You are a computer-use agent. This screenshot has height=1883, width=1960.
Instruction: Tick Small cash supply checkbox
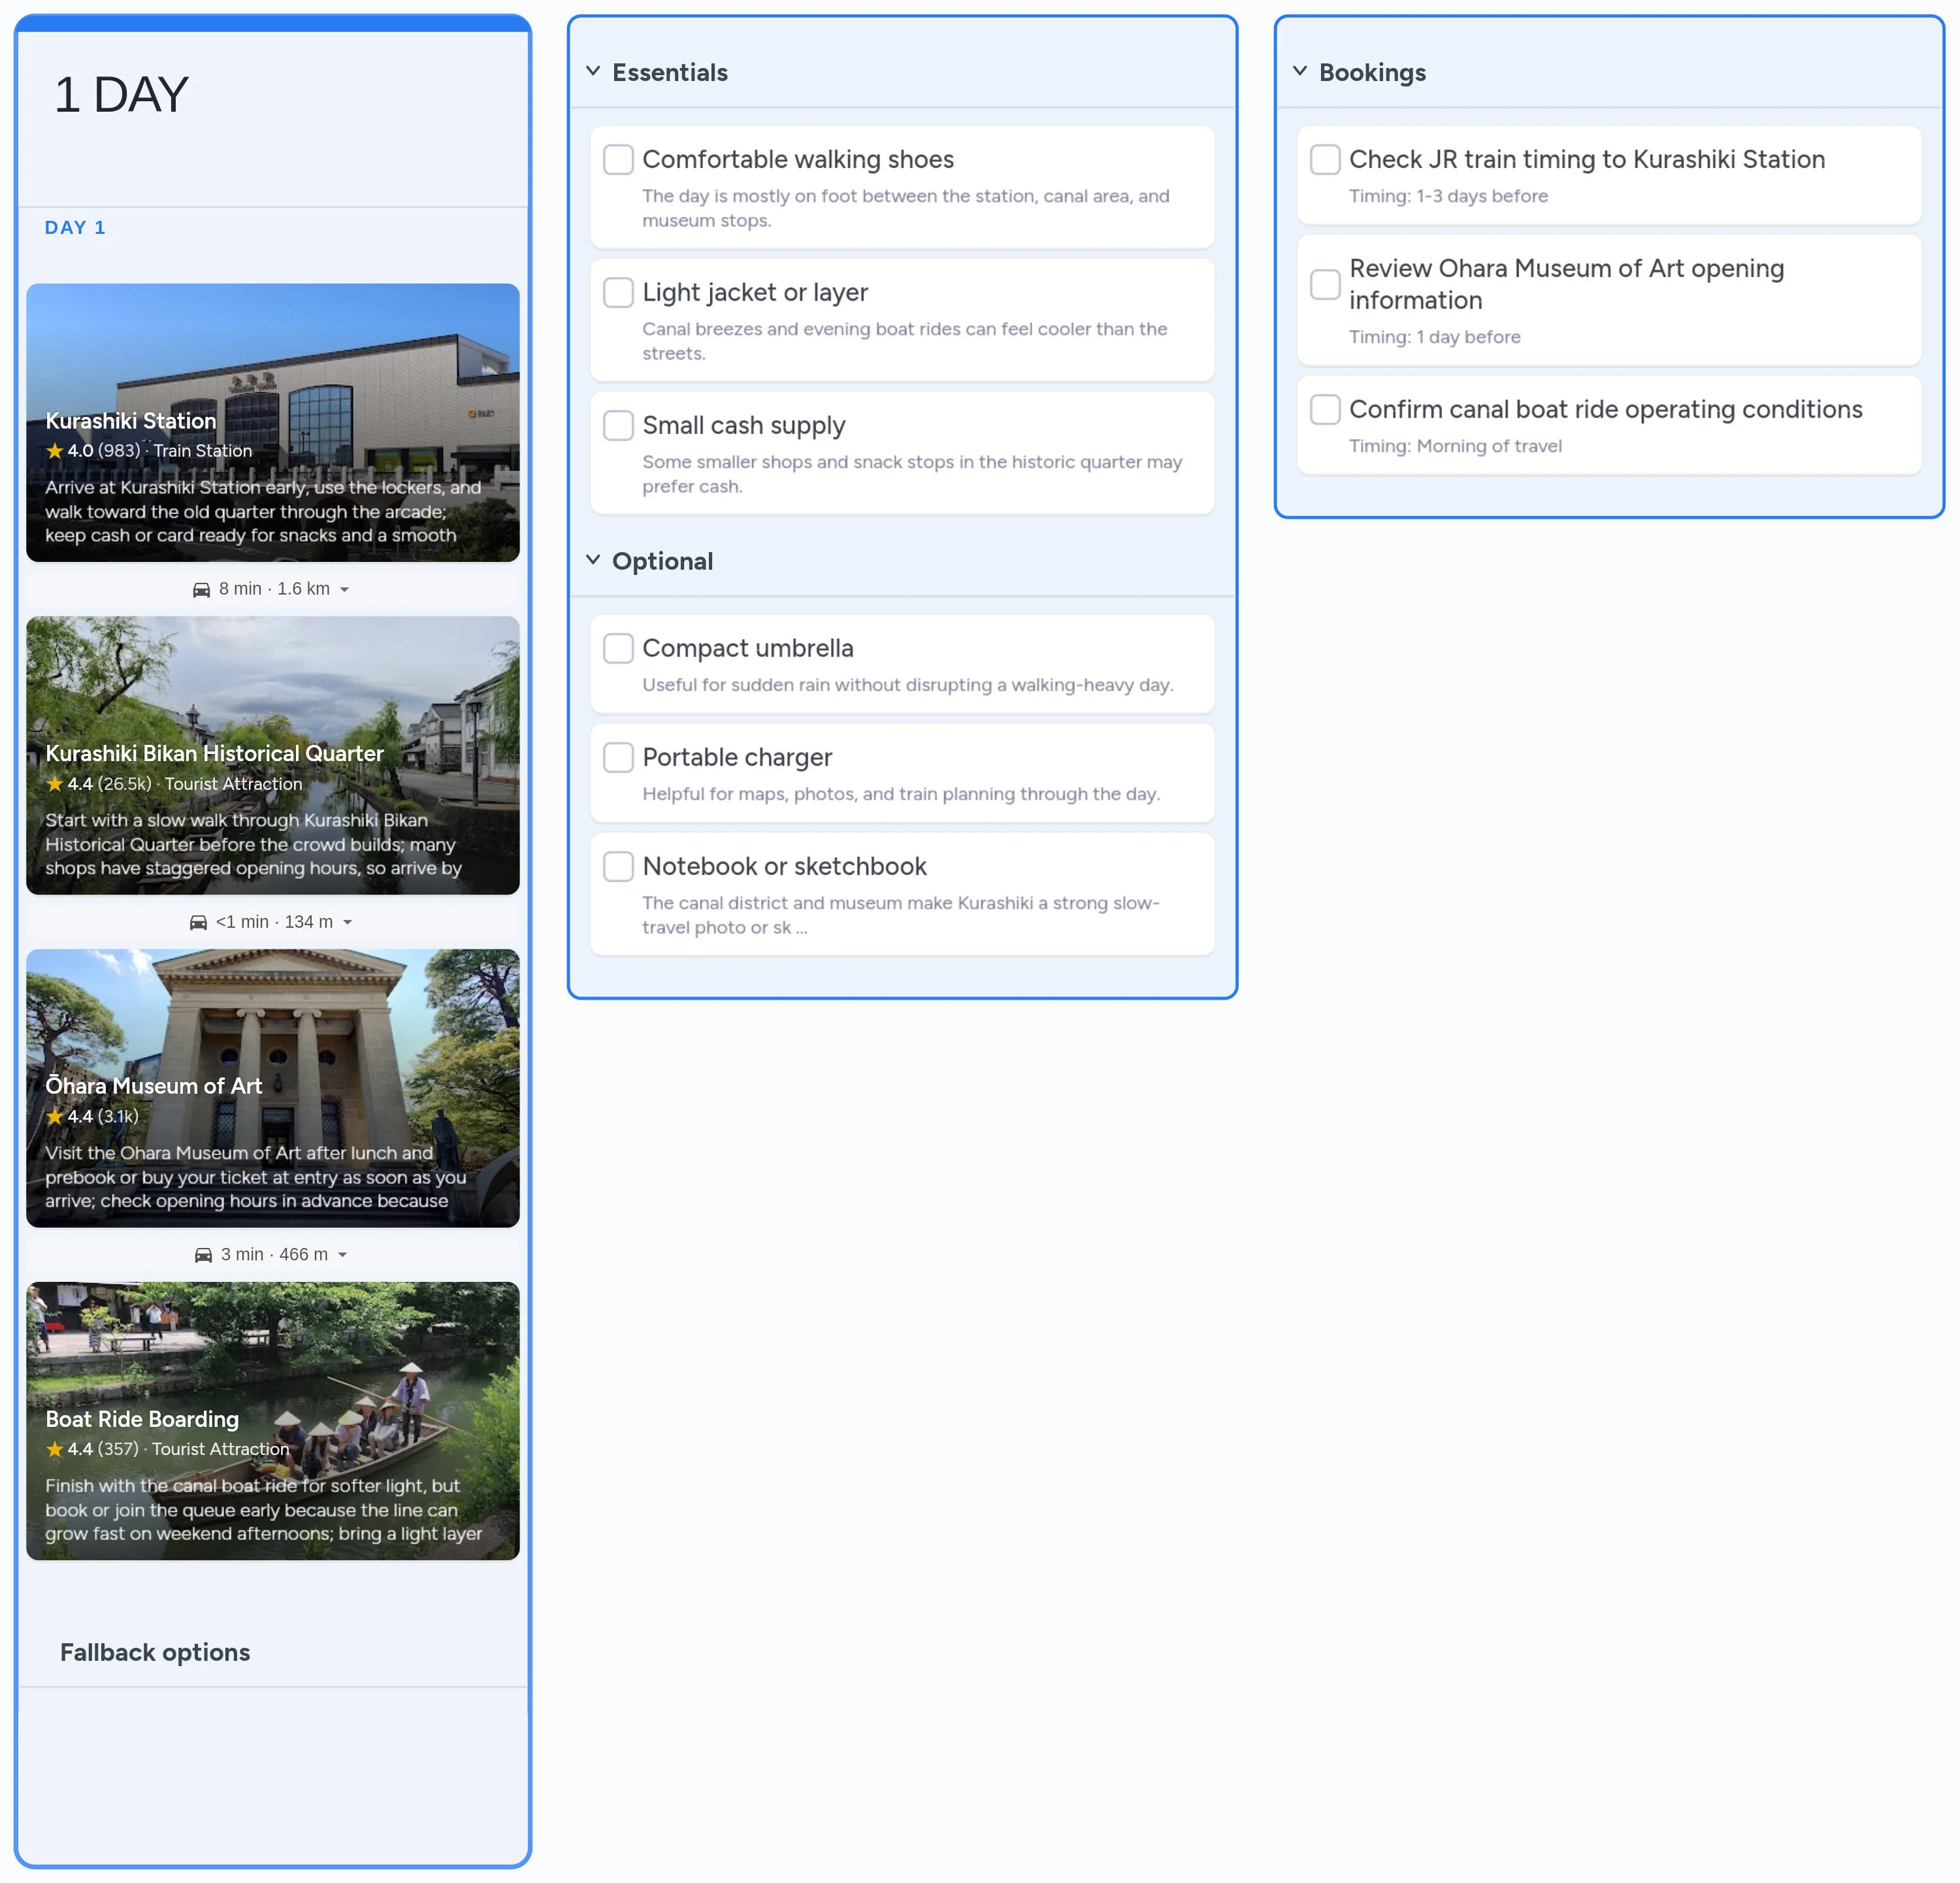[618, 425]
